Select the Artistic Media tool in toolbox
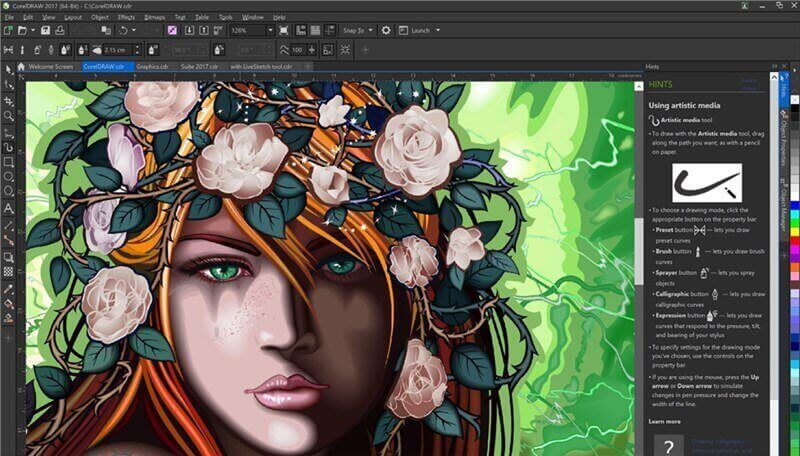The width and height of the screenshot is (800, 456). point(8,147)
